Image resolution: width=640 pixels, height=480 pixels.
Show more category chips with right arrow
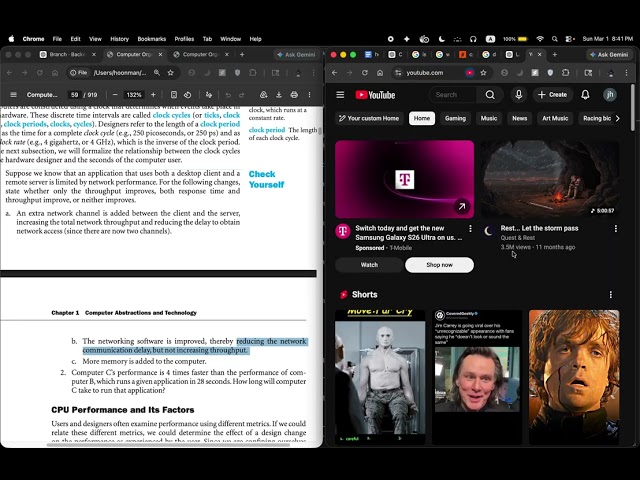pyautogui.click(x=618, y=118)
